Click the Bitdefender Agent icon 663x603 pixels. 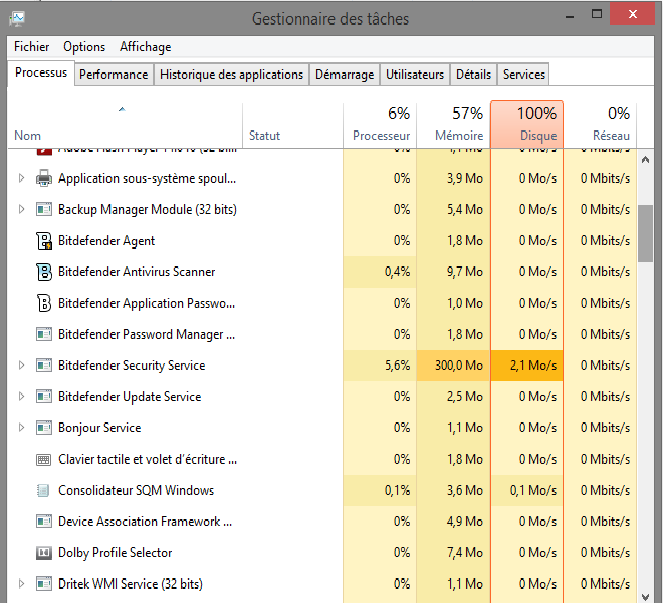point(44,241)
